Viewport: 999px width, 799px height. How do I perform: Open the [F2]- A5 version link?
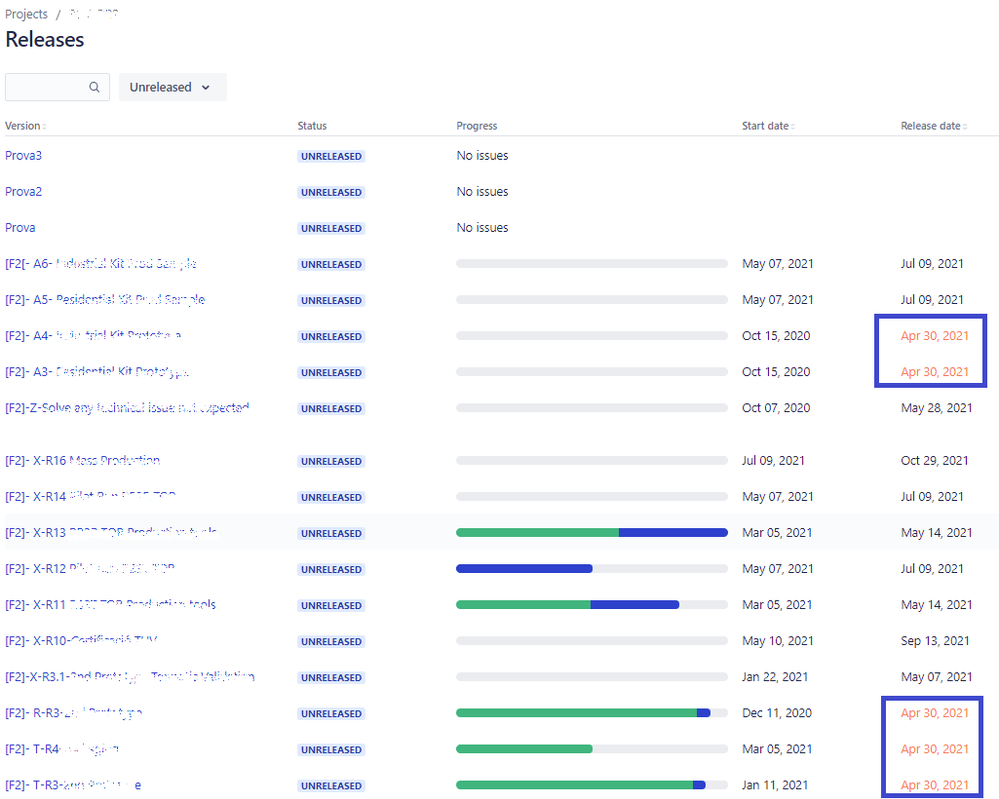[105, 299]
